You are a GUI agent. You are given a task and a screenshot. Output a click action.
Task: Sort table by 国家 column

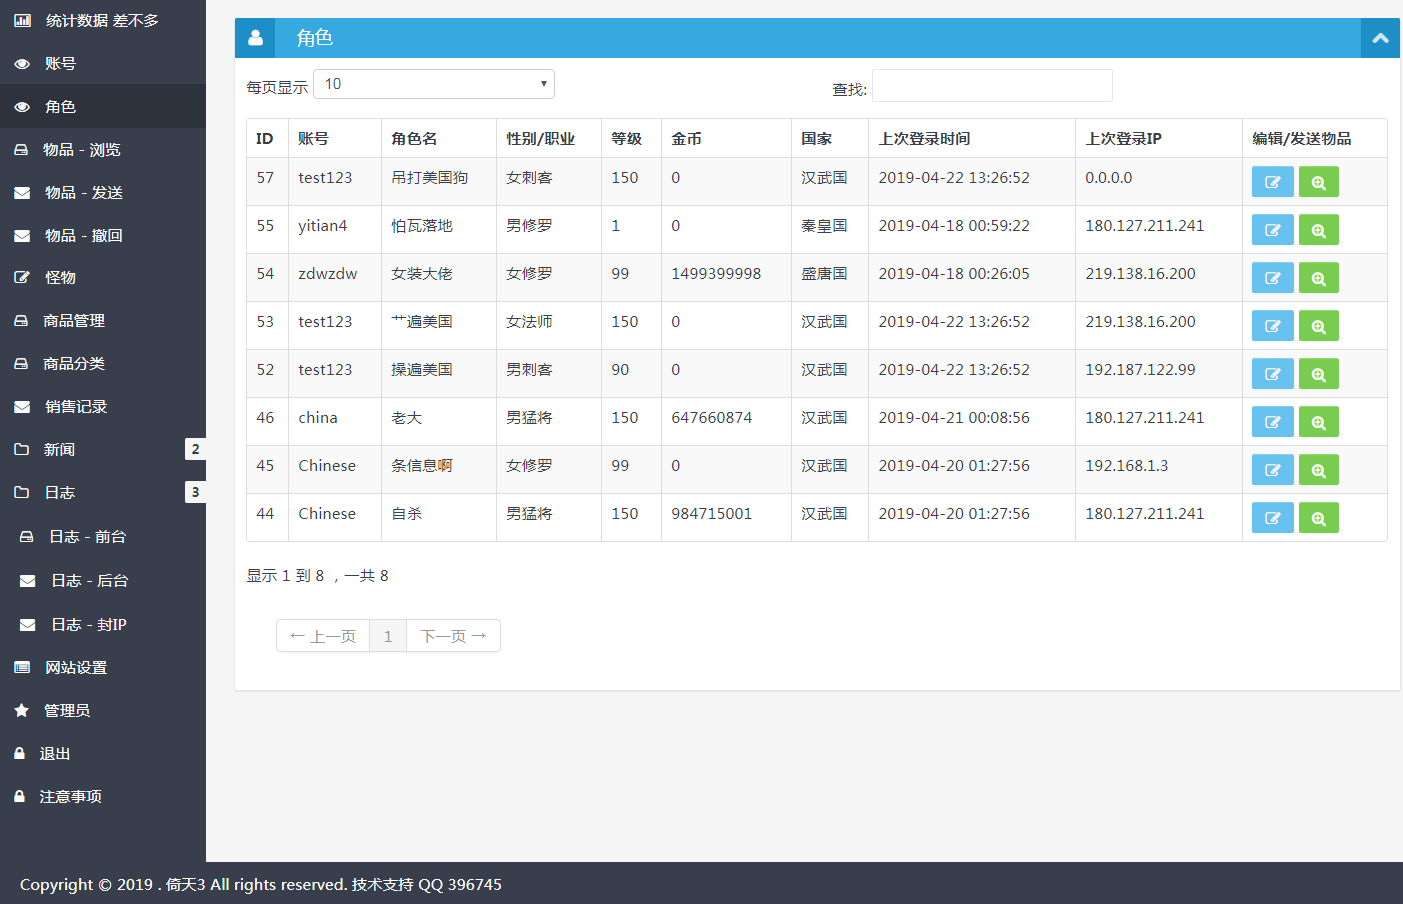click(830, 139)
